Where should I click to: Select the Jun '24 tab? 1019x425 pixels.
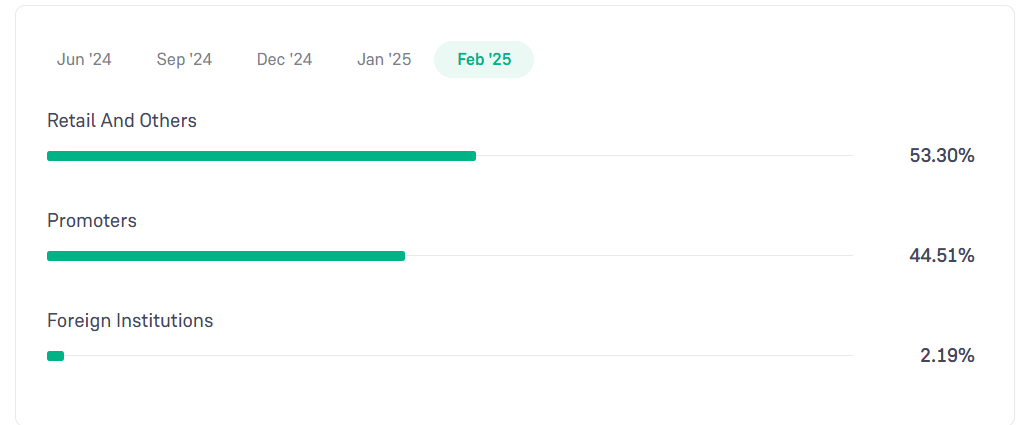click(x=84, y=60)
